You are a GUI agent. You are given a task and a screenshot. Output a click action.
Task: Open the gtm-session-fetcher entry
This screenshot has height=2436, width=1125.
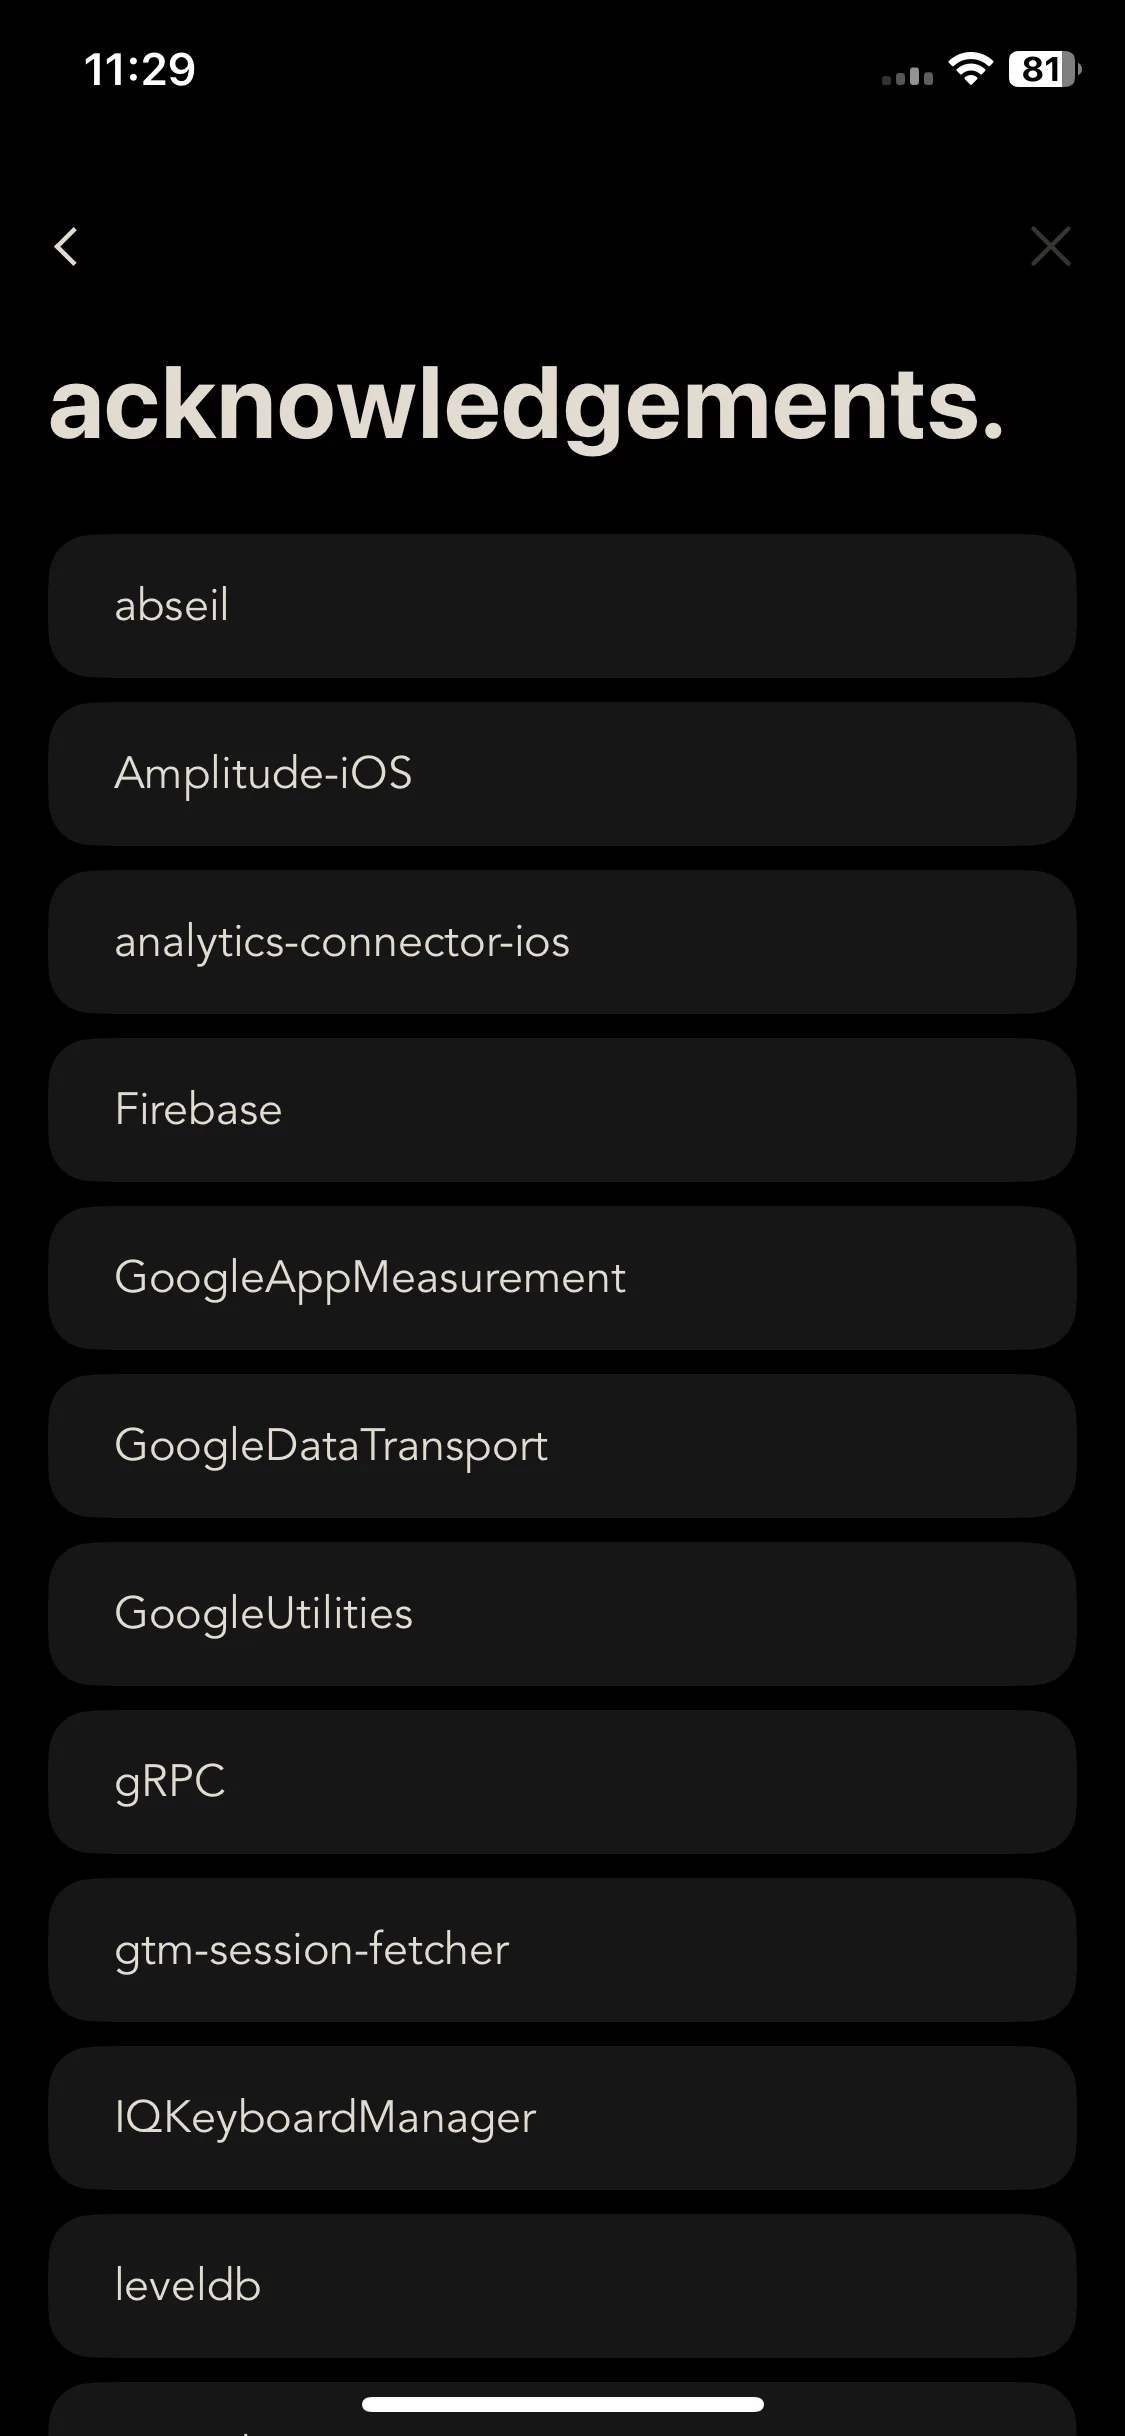(x=562, y=1950)
